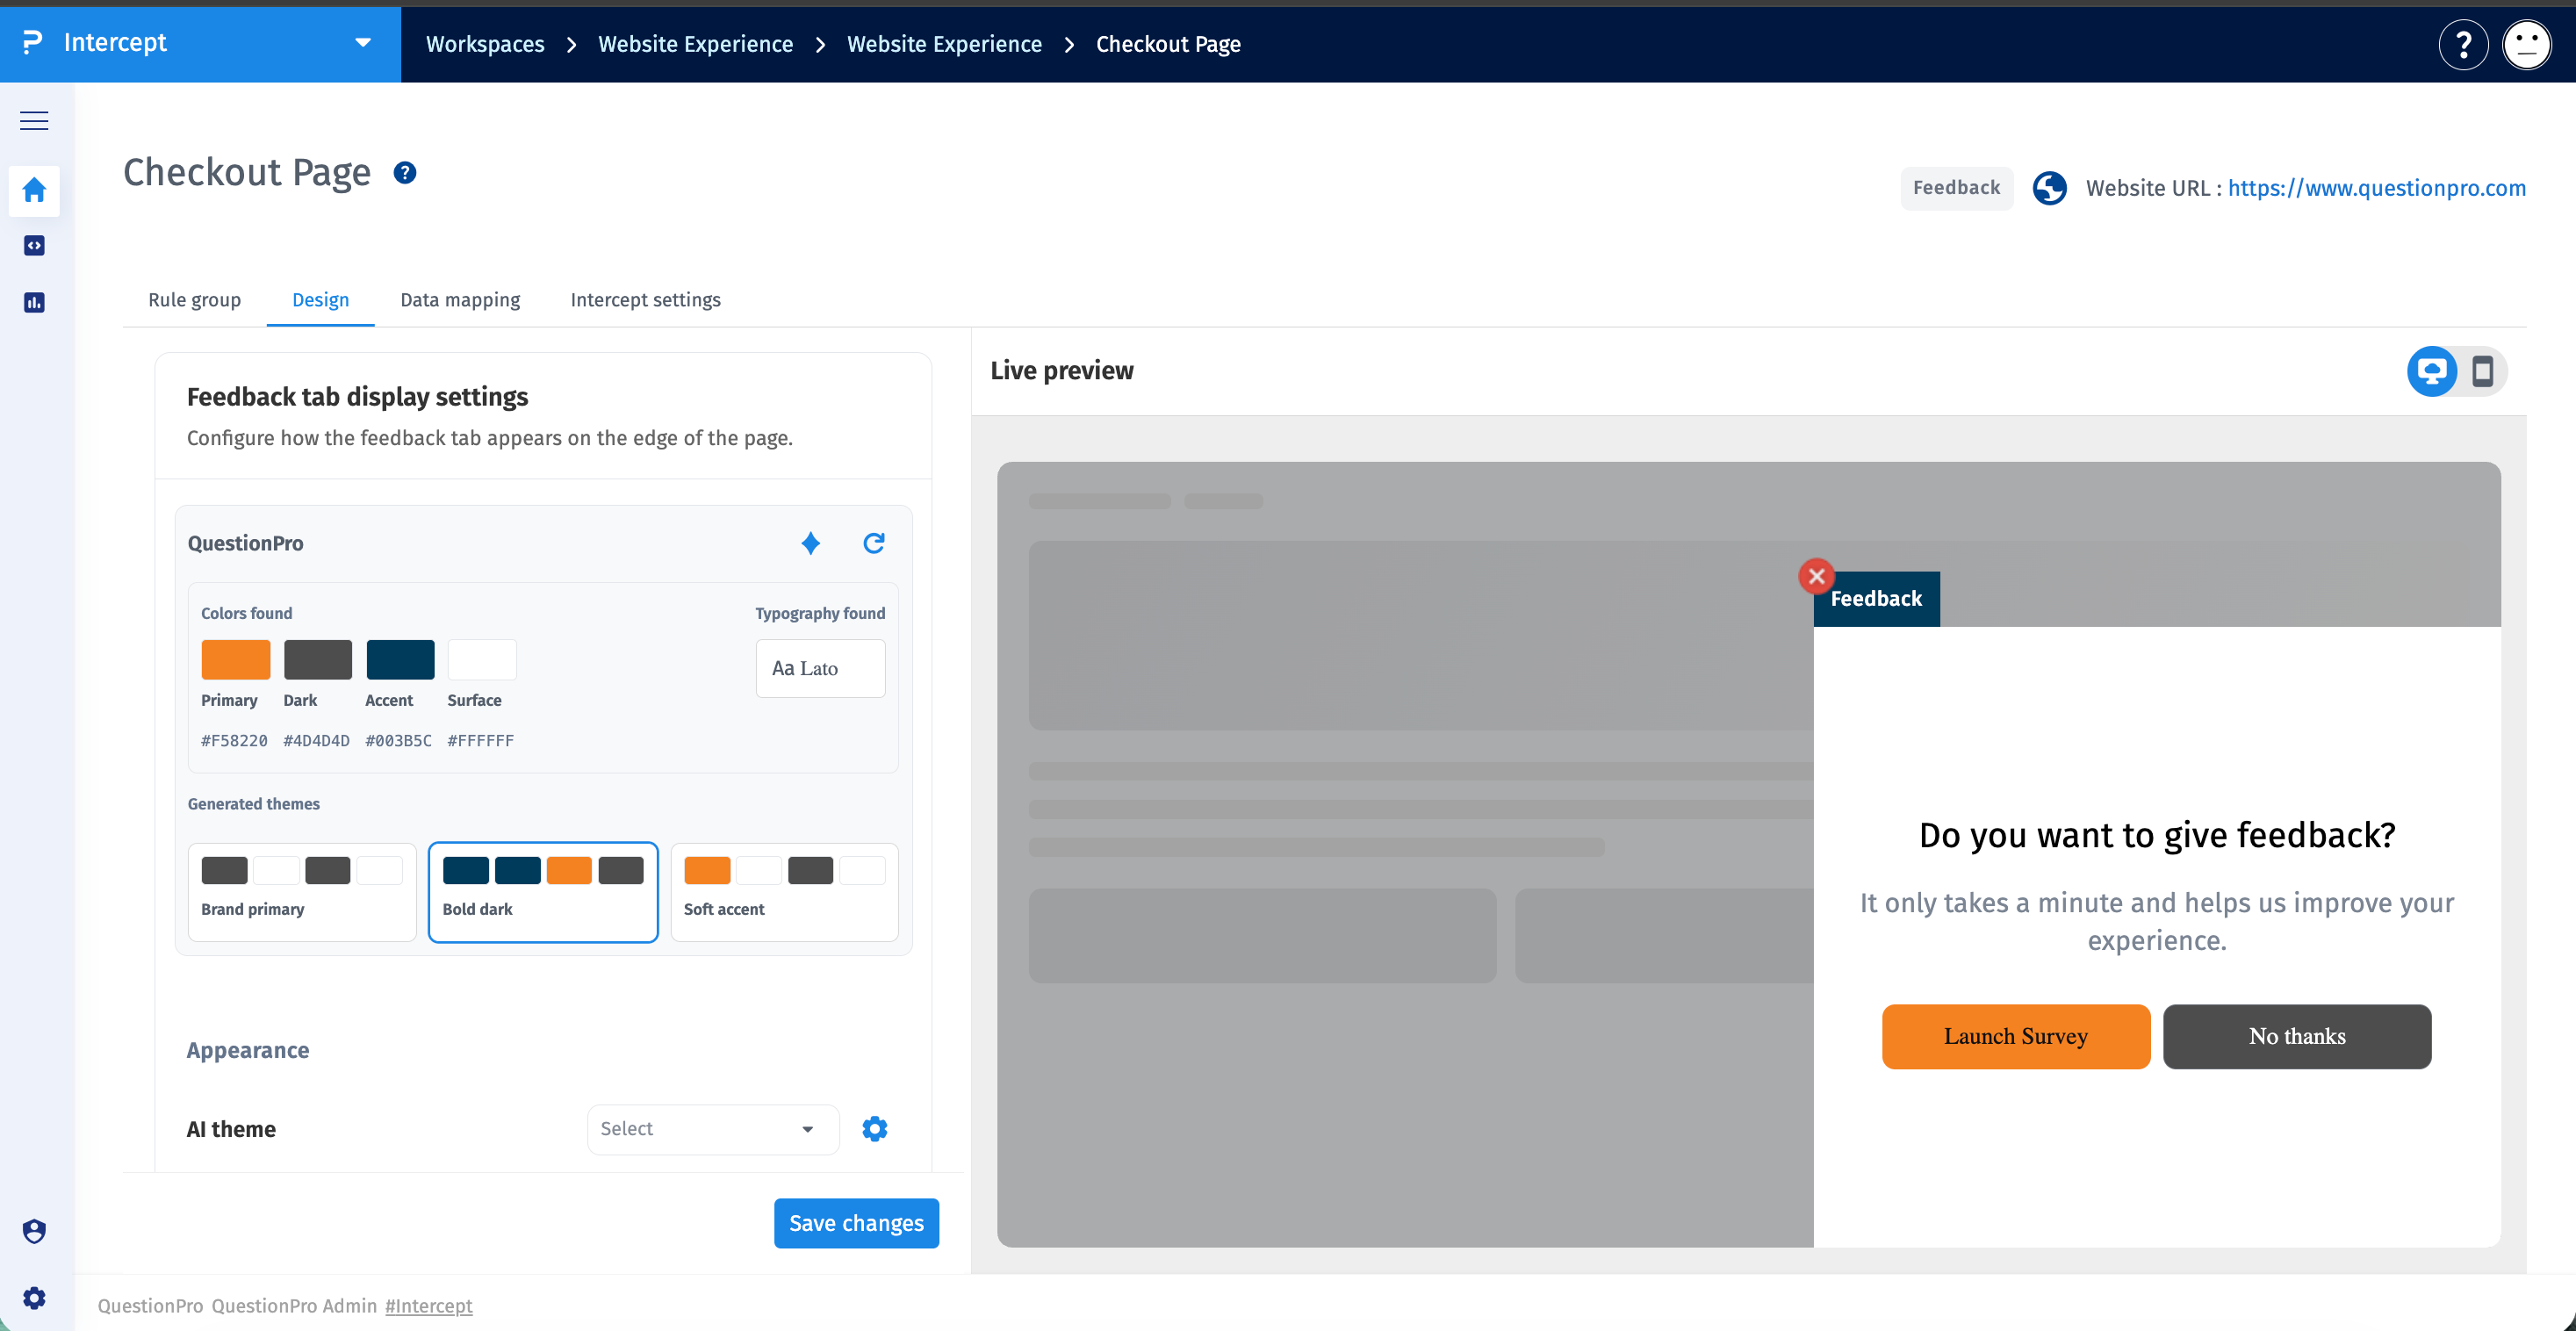The image size is (2576, 1331).
Task: Click the Surface white color swatch
Action: click(x=482, y=660)
